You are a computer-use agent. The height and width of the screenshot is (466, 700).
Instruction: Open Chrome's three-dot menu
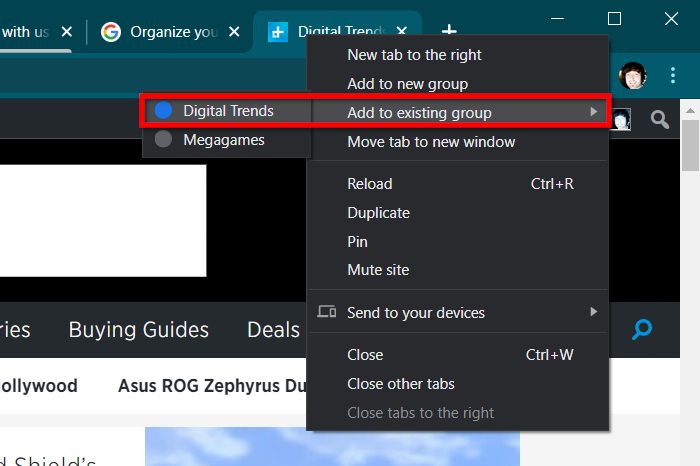click(673, 75)
